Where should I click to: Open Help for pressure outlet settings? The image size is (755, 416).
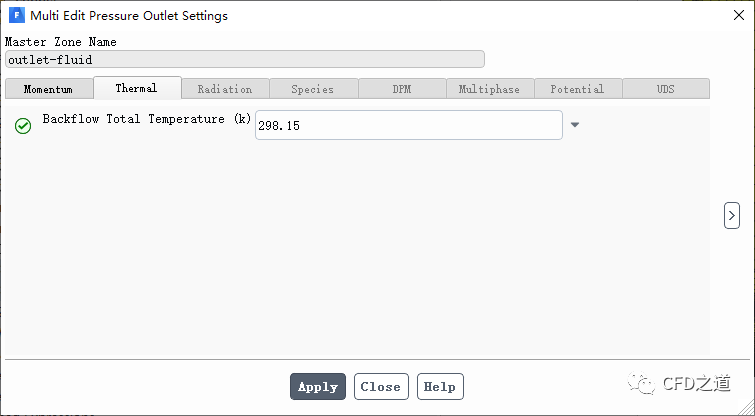click(x=439, y=387)
